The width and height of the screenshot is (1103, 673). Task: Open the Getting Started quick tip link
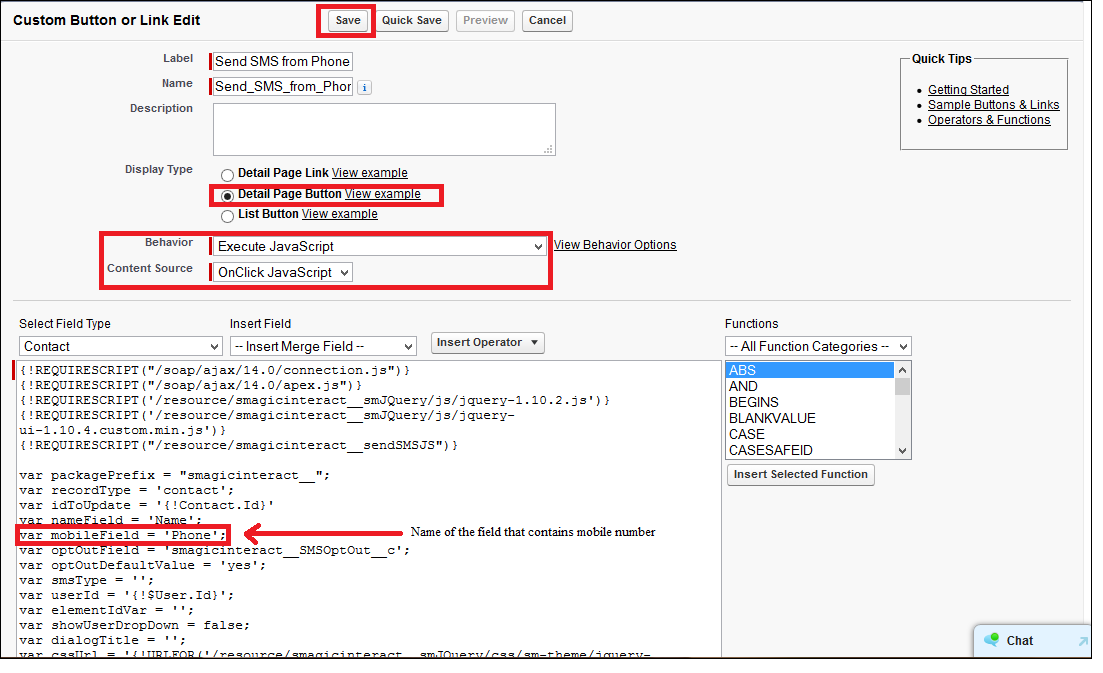pyautogui.click(x=968, y=89)
